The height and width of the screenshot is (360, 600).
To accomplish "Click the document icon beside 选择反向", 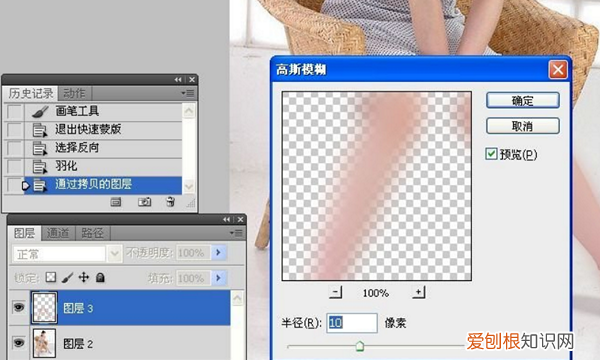I will tap(40, 148).
